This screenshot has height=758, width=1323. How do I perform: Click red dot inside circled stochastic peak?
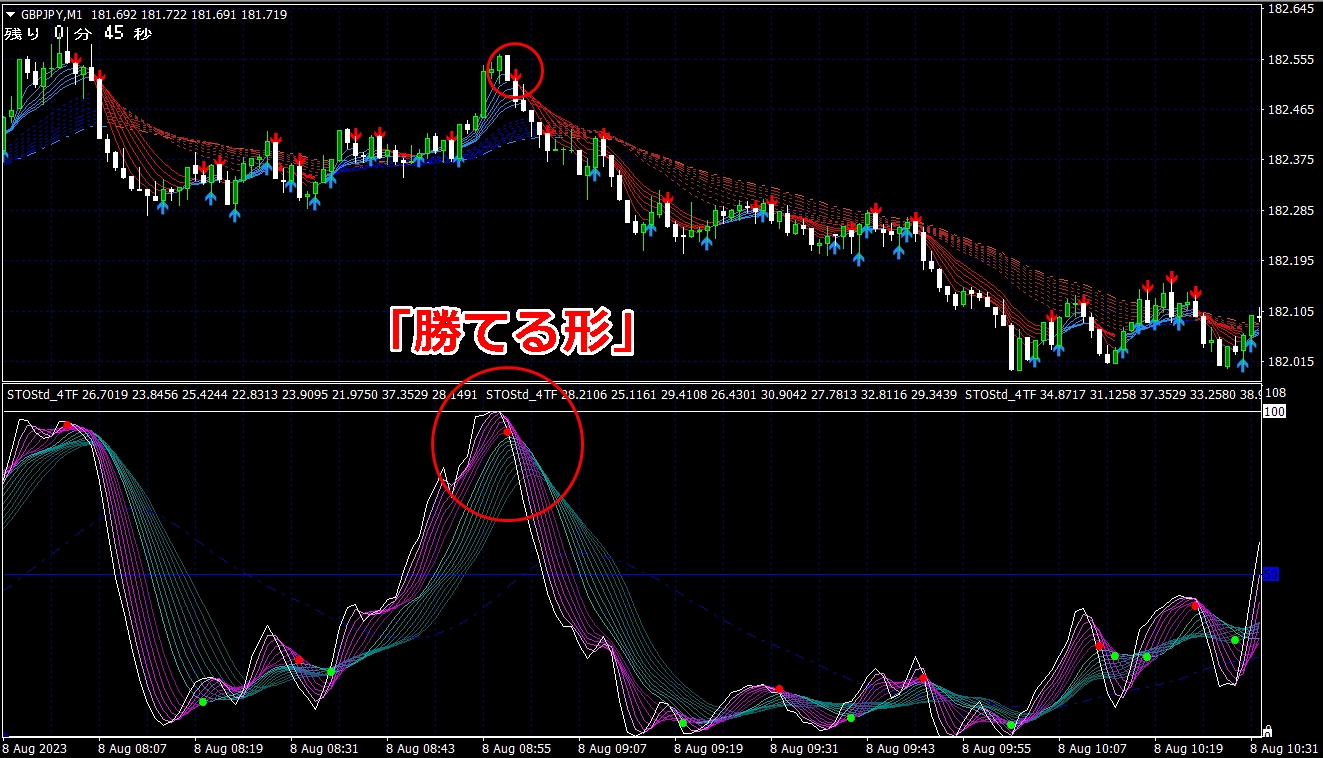pos(507,432)
